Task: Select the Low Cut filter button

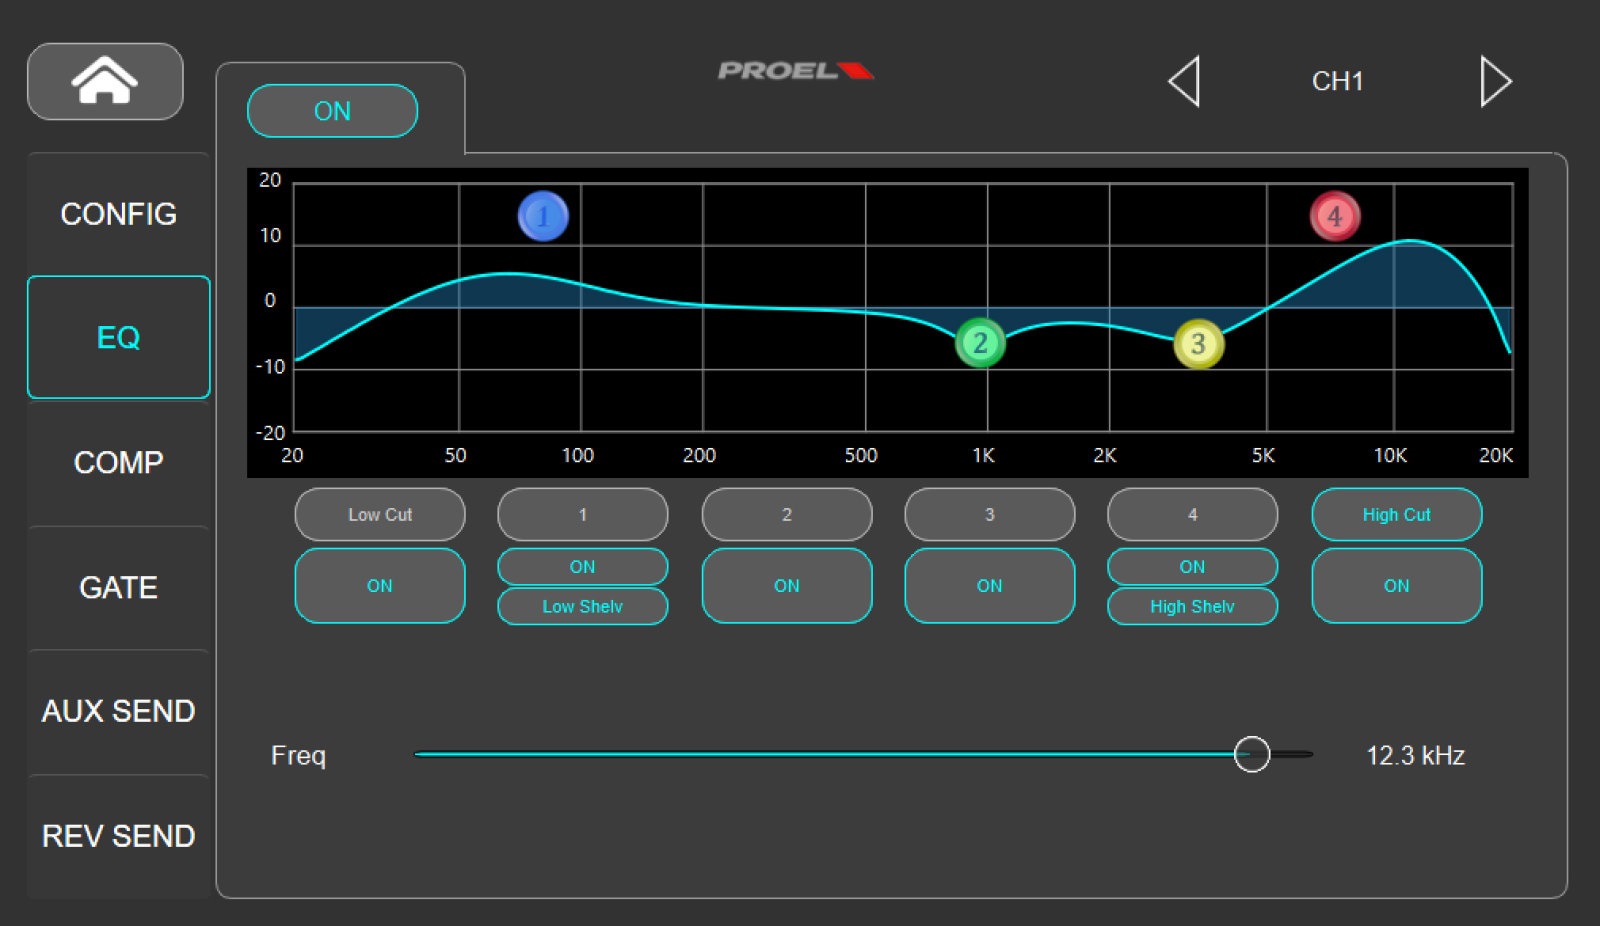Action: pyautogui.click(x=380, y=514)
